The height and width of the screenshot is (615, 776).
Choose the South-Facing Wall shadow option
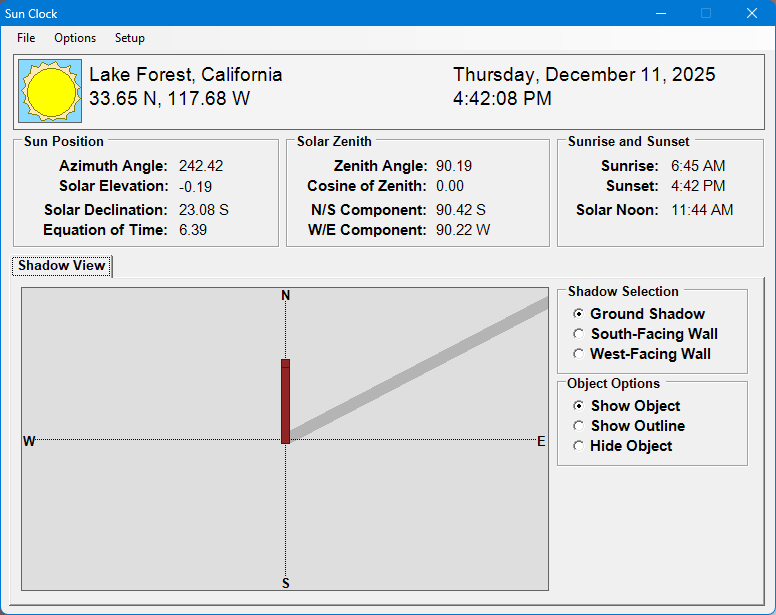[579, 334]
